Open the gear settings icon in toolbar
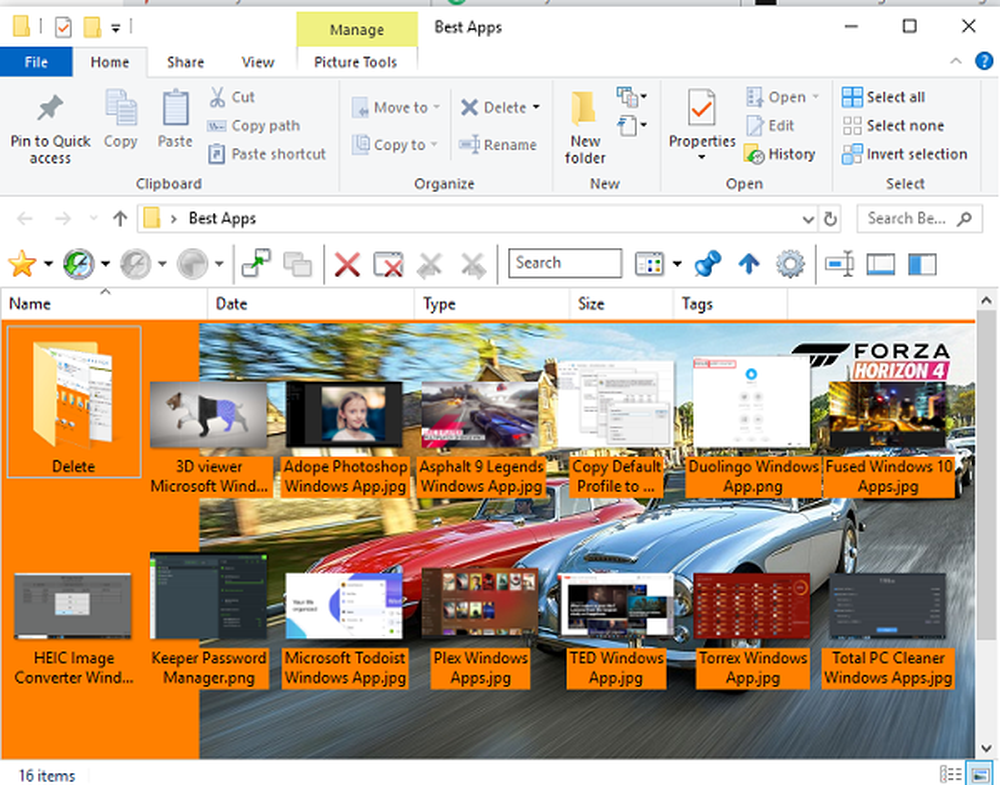 (790, 264)
